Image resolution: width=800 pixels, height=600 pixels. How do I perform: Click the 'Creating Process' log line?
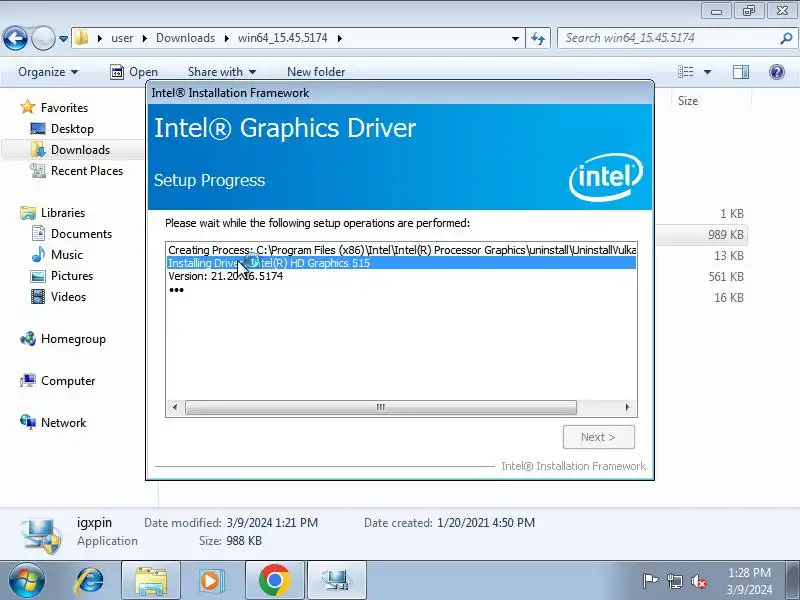pyautogui.click(x=402, y=250)
